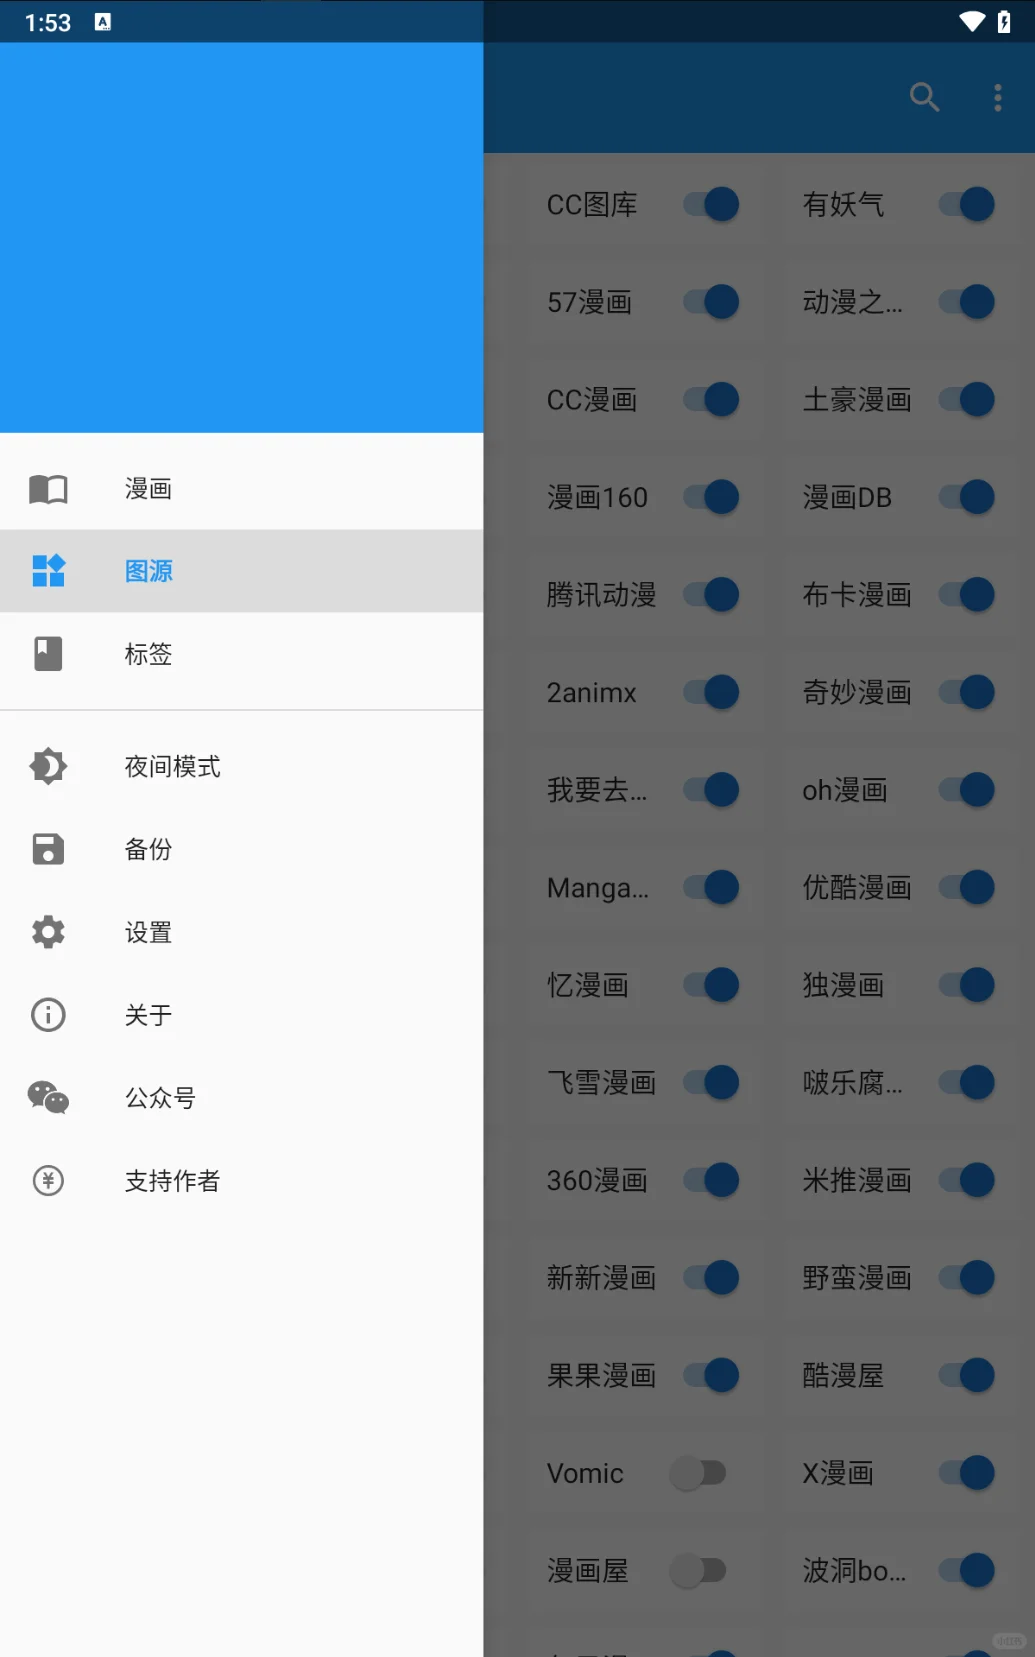The width and height of the screenshot is (1035, 1657).
Task: Click the gear icon beside 设置
Action: coord(48,932)
